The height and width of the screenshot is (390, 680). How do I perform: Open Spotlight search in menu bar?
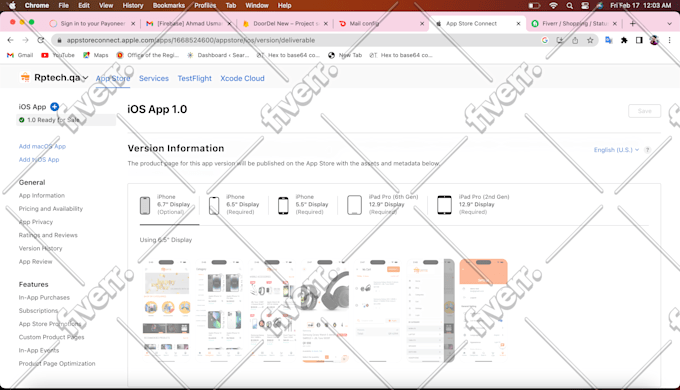click(569, 6)
